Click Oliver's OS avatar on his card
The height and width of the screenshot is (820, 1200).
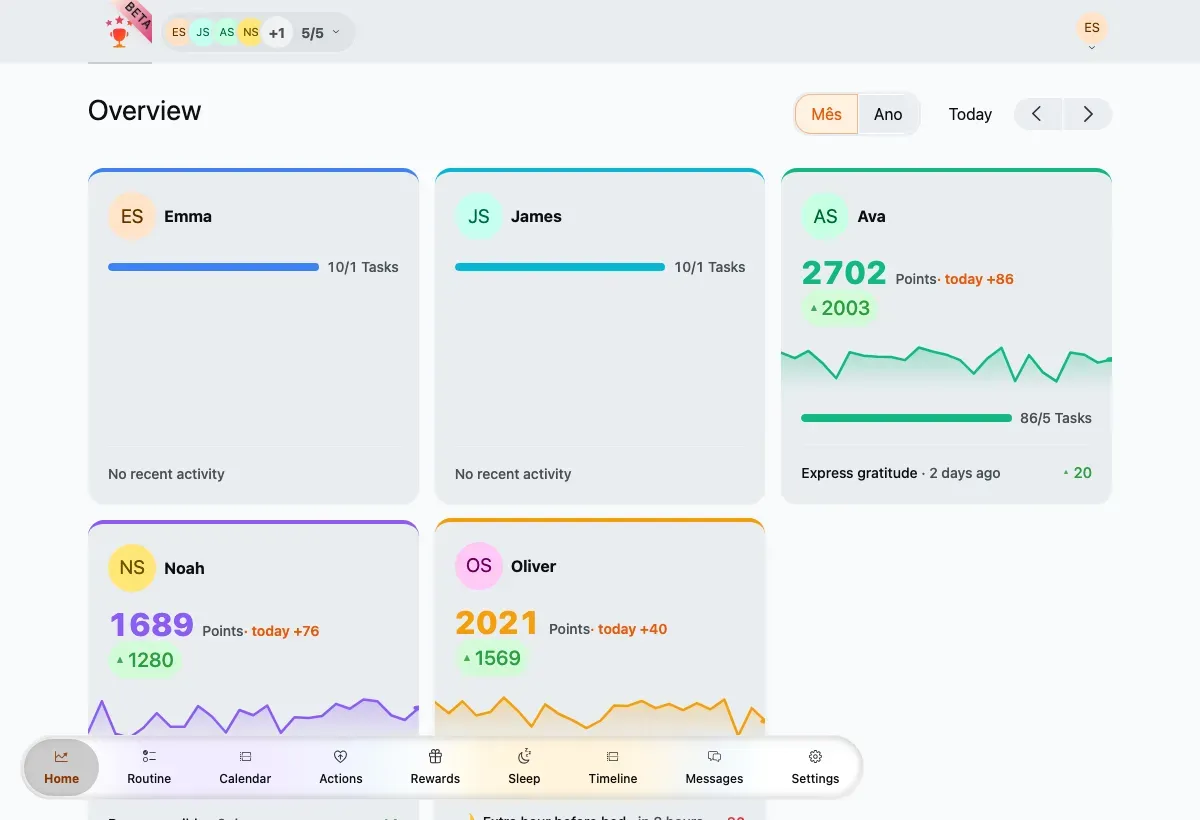pyautogui.click(x=479, y=566)
